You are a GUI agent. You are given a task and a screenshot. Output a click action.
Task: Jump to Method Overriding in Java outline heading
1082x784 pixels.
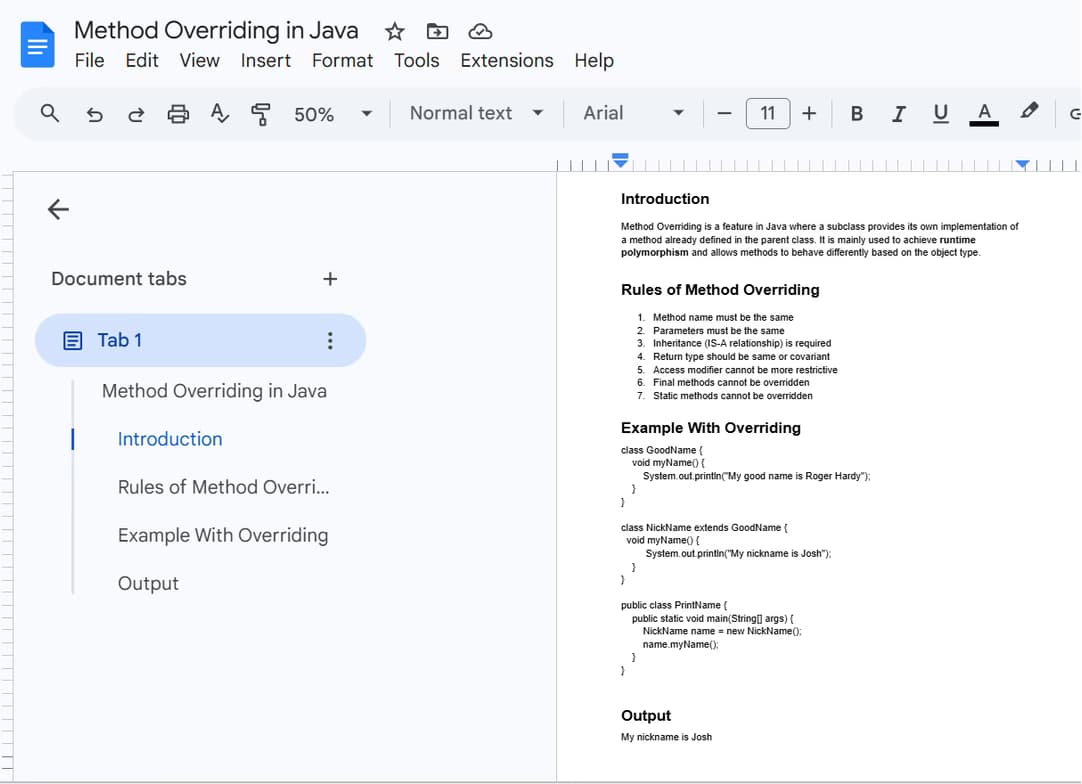tap(214, 391)
